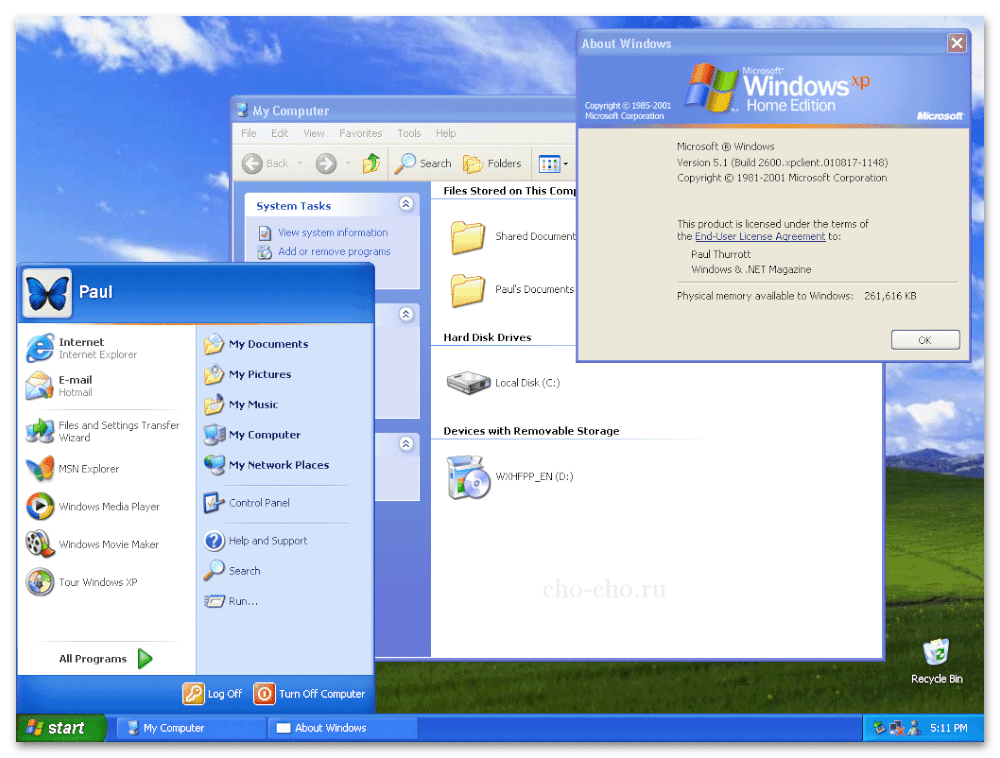This screenshot has width=1000, height=758.
Task: Open Control Panel from Start menu
Action: [x=258, y=503]
